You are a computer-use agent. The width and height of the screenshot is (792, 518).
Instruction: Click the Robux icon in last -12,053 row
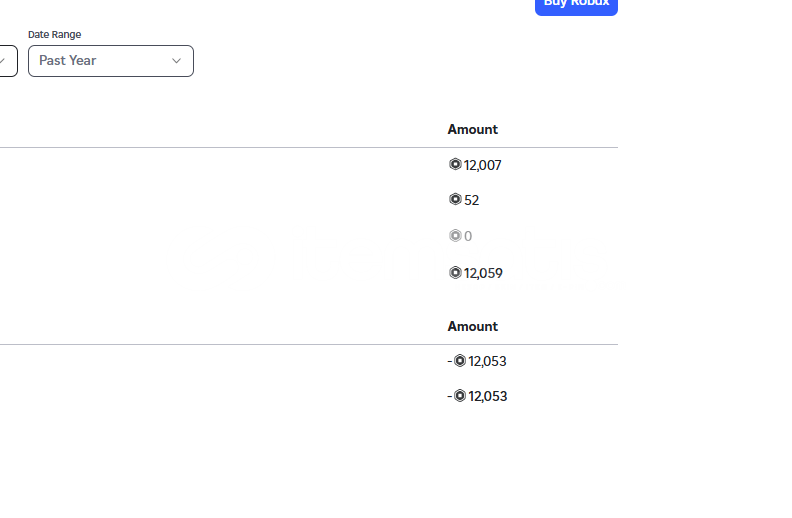(x=460, y=395)
